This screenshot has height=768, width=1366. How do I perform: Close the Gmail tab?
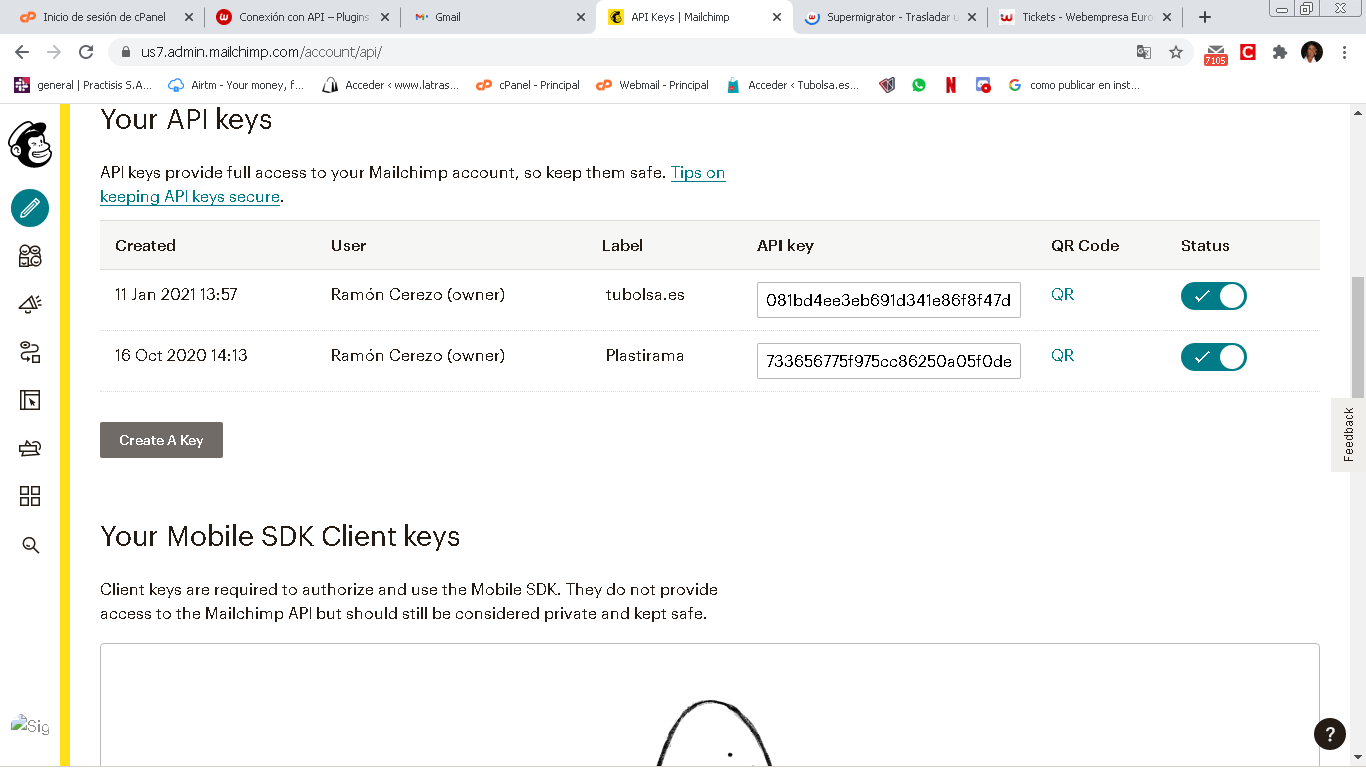pos(582,17)
